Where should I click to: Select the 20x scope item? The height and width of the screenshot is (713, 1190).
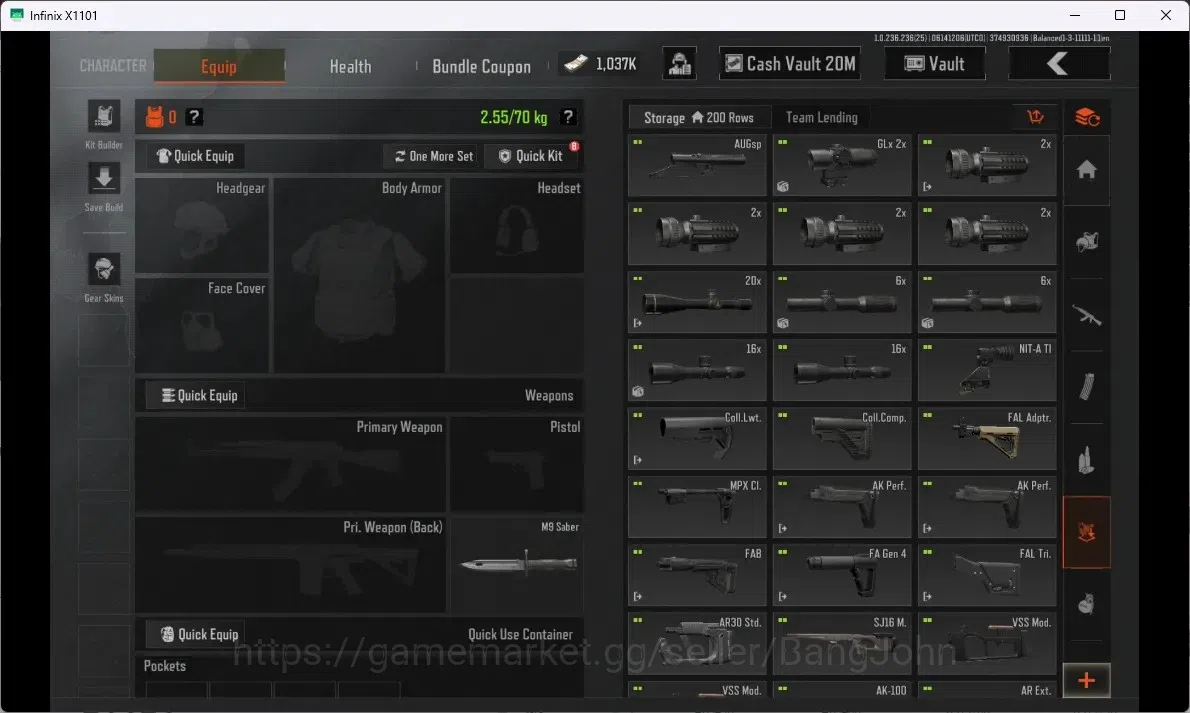(x=697, y=302)
